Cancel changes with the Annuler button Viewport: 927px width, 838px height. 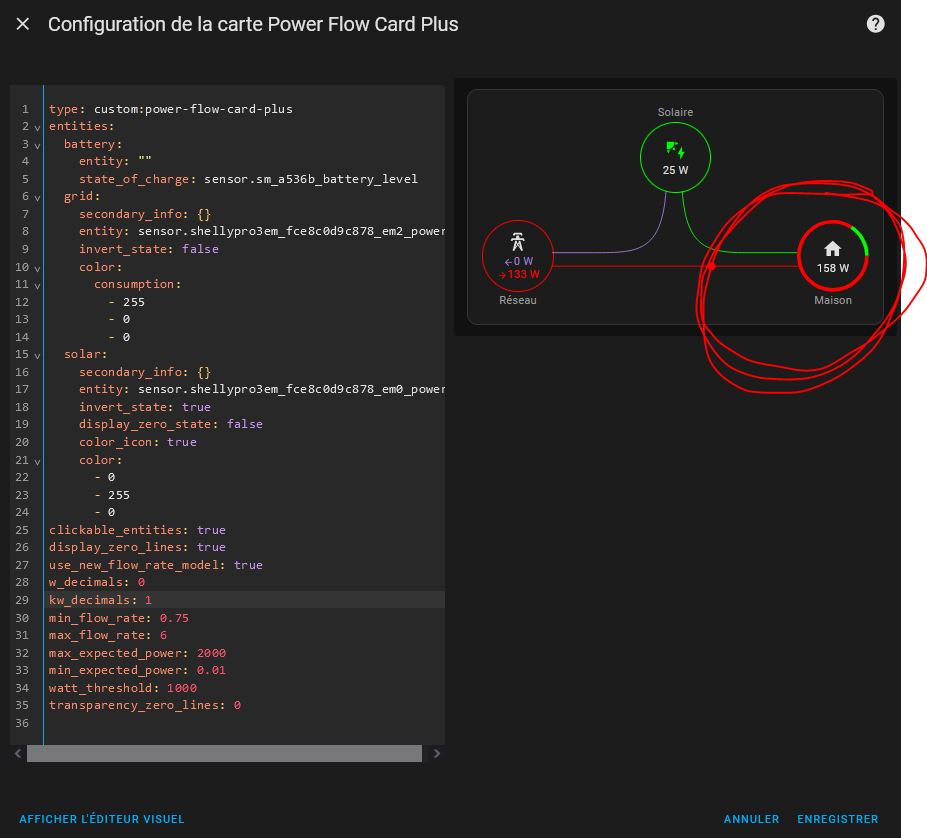[x=751, y=819]
